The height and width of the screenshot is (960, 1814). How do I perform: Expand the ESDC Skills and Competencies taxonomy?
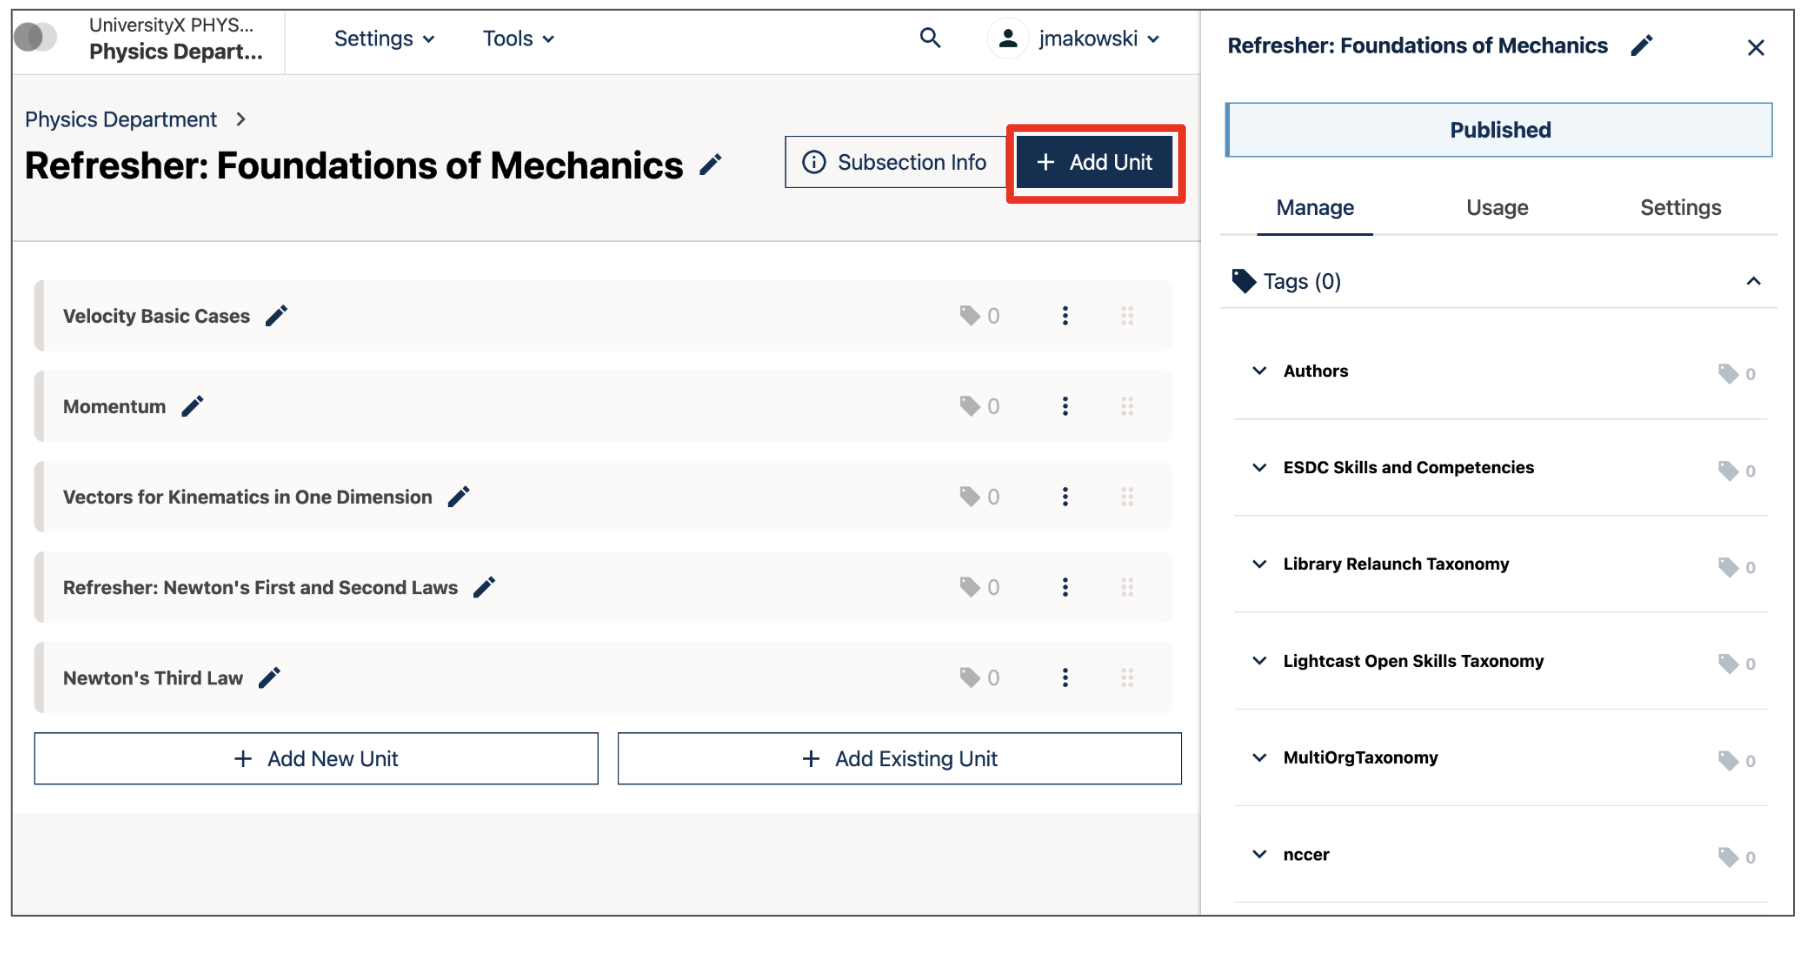point(1259,468)
